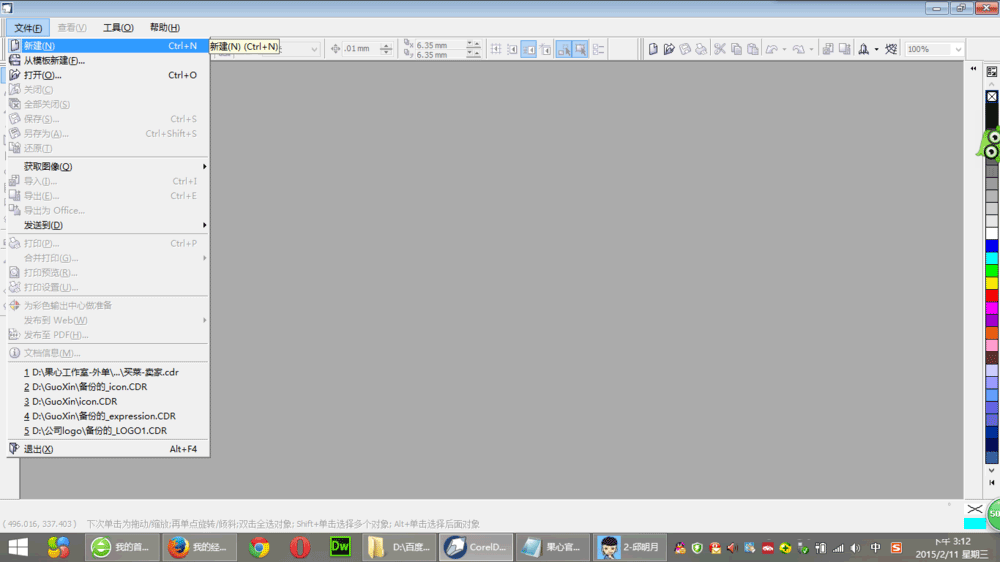This screenshot has height=562, width=1000.
Task: Pick the yellow swatch in the palette
Action: click(x=992, y=283)
